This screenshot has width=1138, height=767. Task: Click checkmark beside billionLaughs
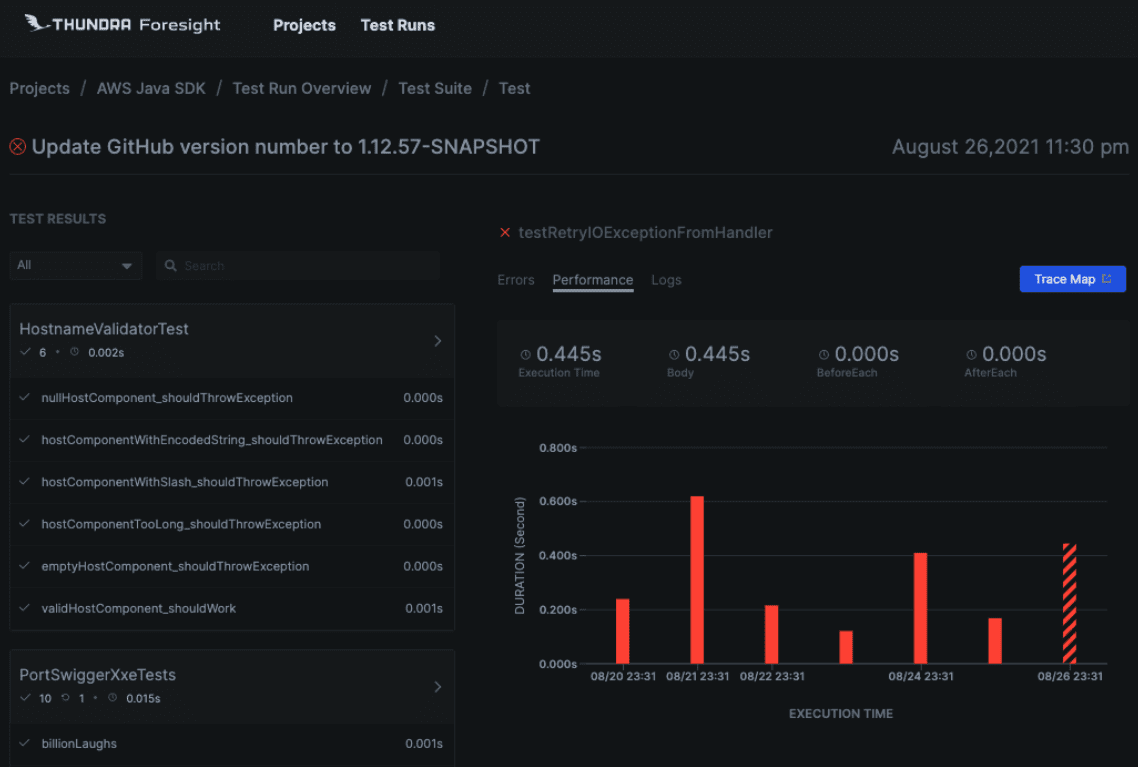(x=25, y=743)
